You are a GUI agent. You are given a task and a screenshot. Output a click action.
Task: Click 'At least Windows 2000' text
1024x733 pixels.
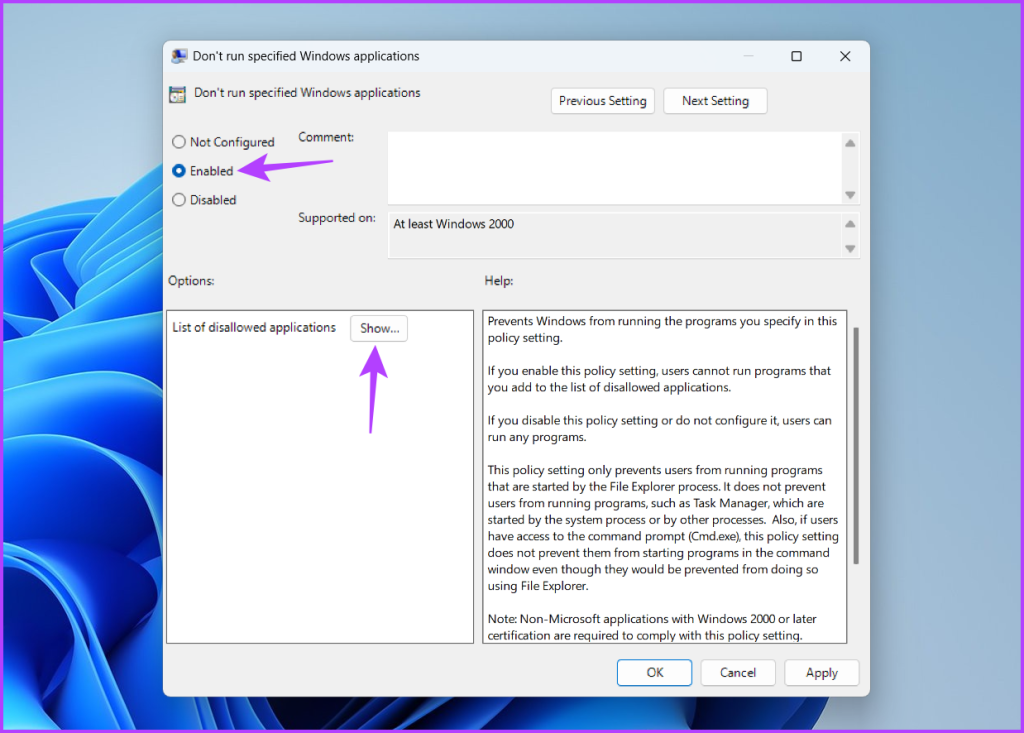click(453, 224)
